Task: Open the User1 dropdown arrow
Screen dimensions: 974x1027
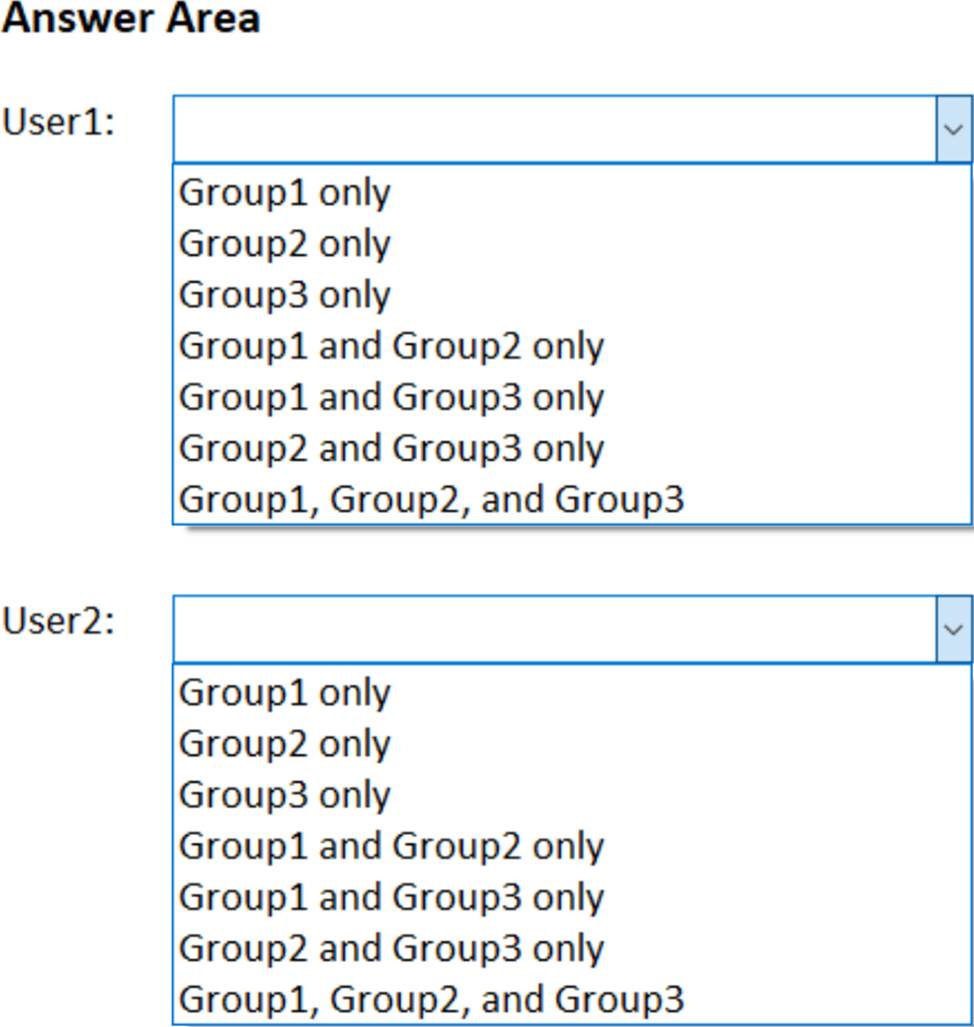Action: [954, 129]
